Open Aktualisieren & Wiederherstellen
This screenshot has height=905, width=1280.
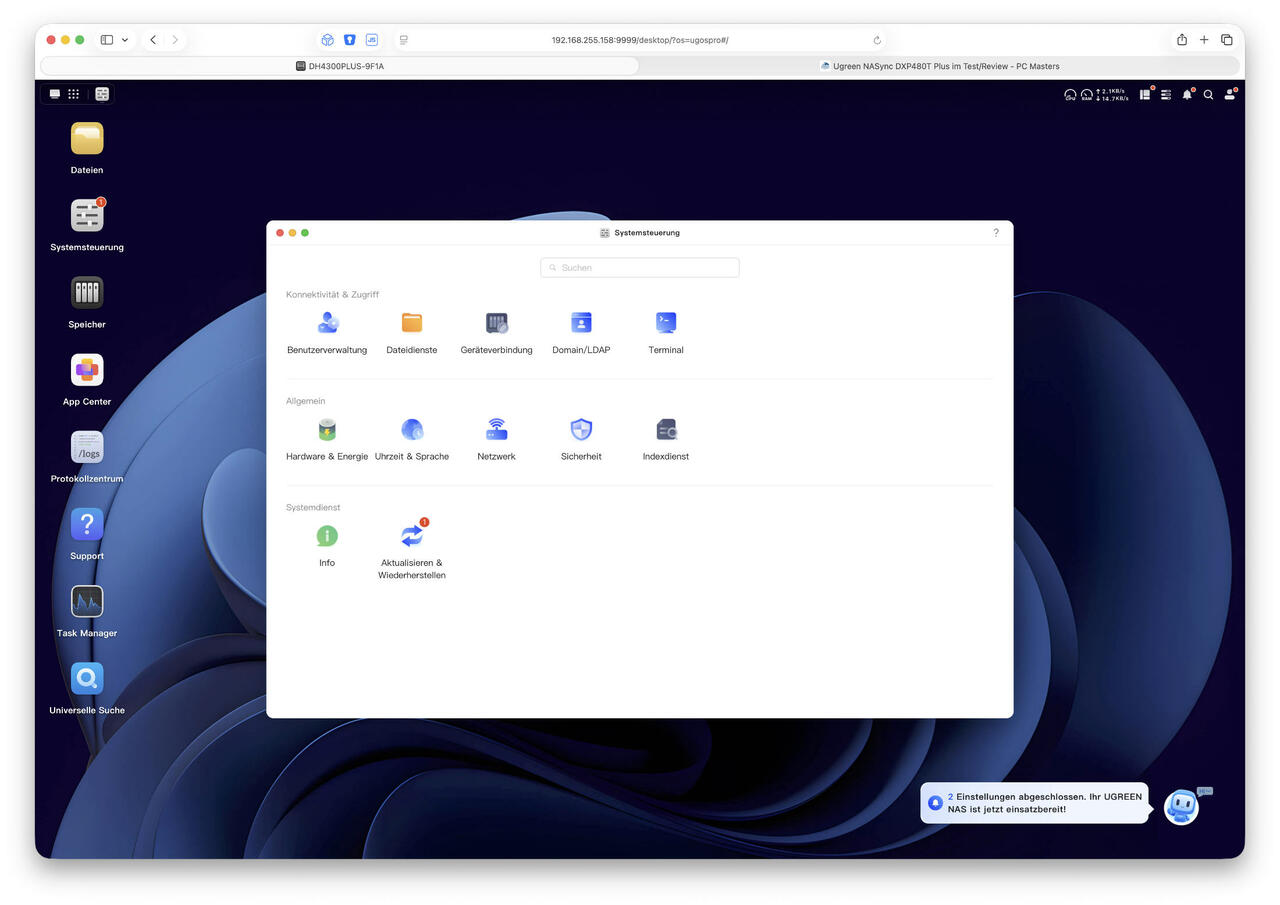[x=412, y=537]
